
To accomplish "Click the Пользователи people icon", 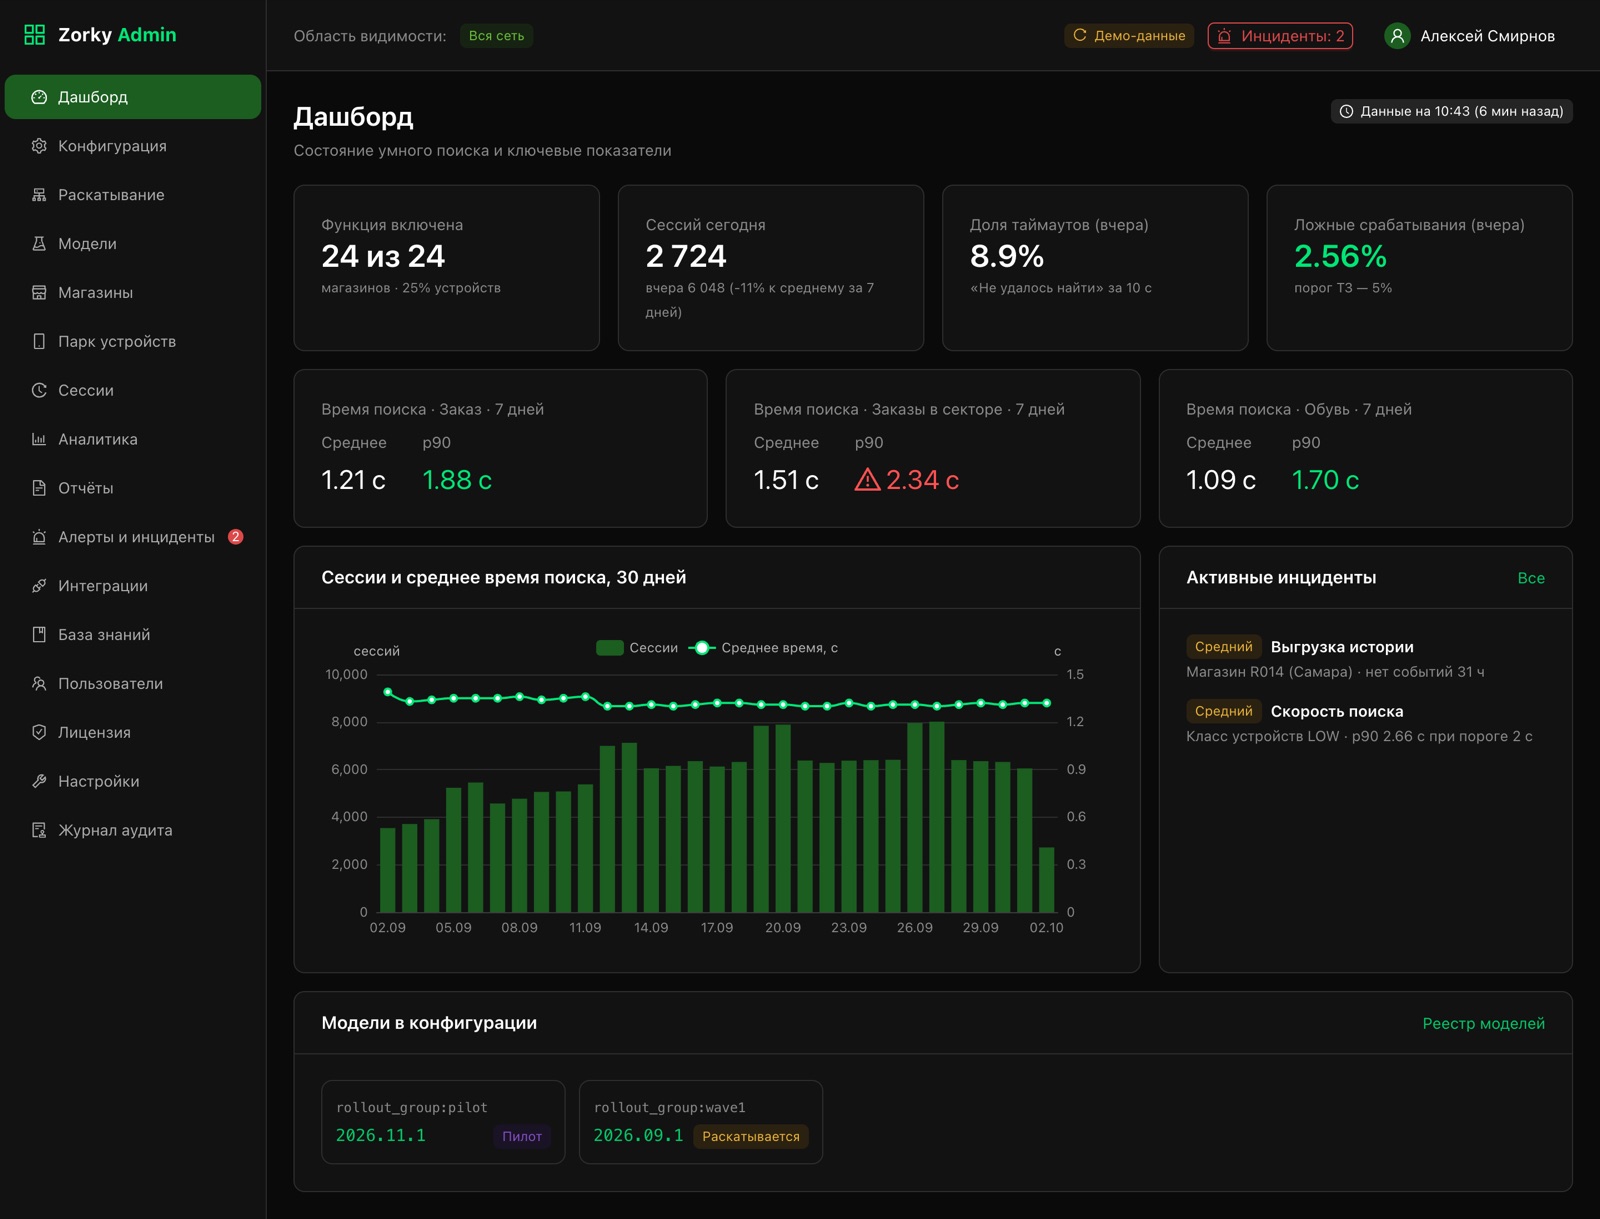I will 39,684.
